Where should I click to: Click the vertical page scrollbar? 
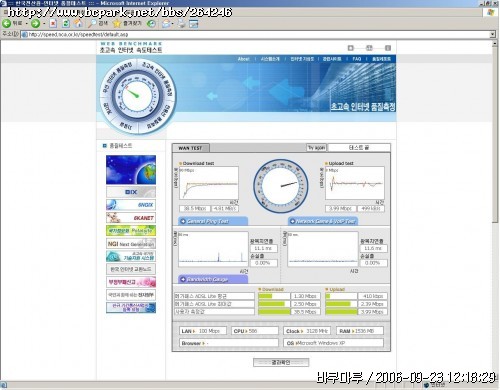(495, 133)
